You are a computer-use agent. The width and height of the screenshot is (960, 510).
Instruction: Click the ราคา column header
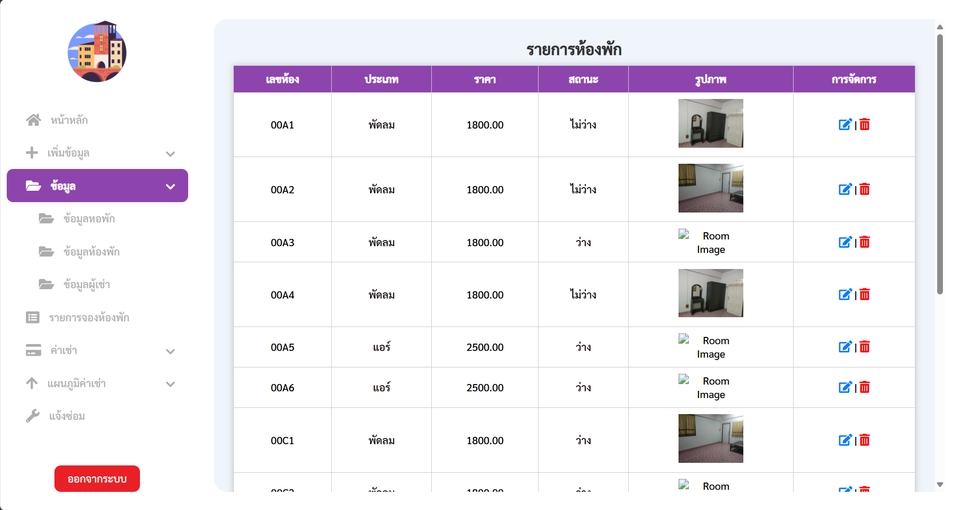coord(485,79)
